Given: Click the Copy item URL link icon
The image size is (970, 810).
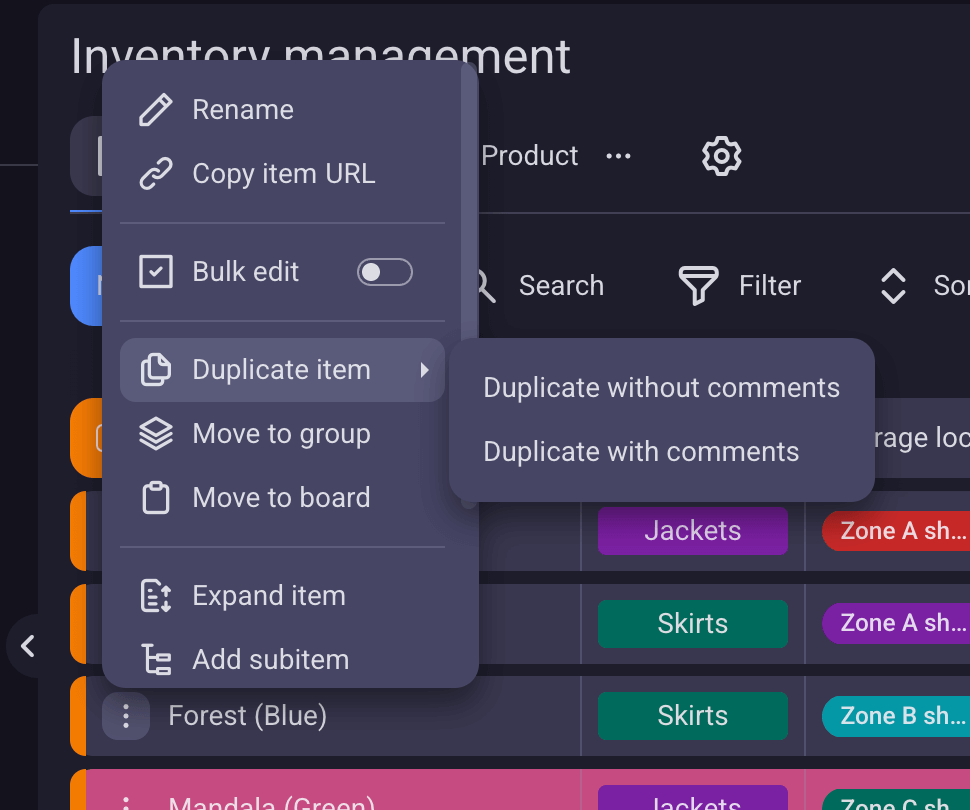Looking at the screenshot, I should [x=154, y=173].
